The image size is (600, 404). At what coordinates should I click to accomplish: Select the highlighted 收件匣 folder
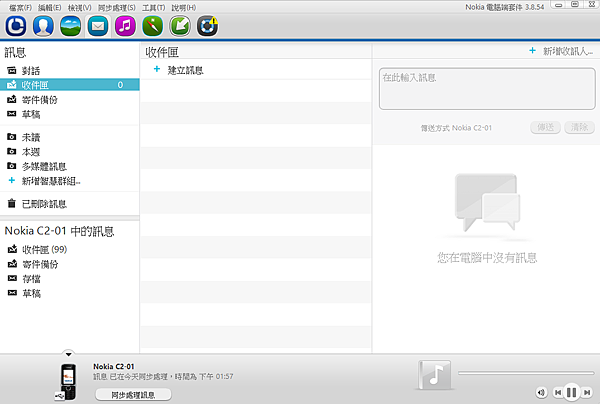click(x=70, y=85)
